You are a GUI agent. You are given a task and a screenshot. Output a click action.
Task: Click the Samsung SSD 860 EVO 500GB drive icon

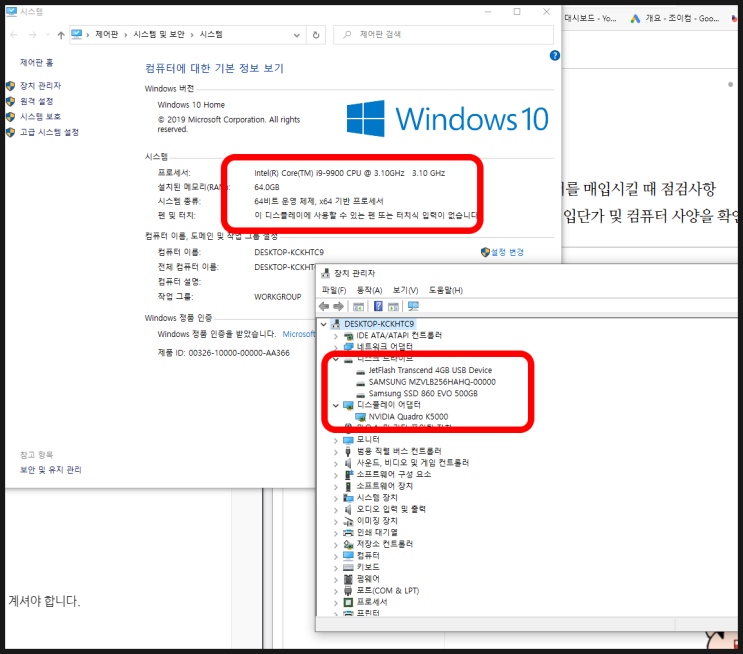click(361, 394)
